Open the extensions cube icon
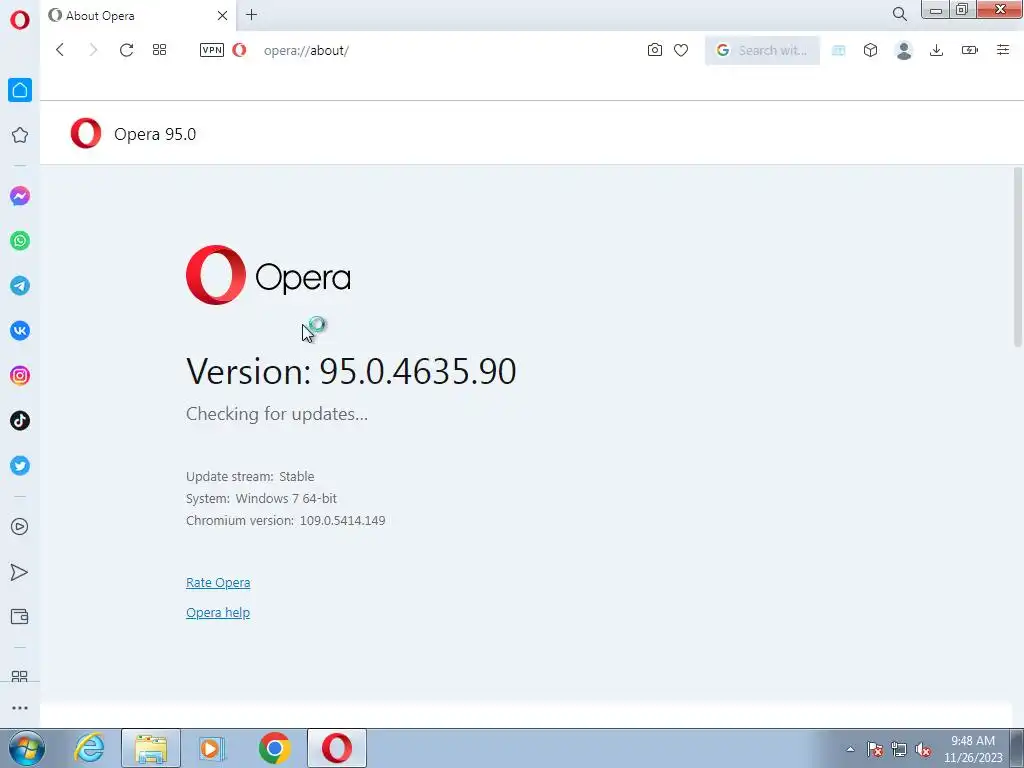1024x768 pixels. pyautogui.click(x=871, y=50)
